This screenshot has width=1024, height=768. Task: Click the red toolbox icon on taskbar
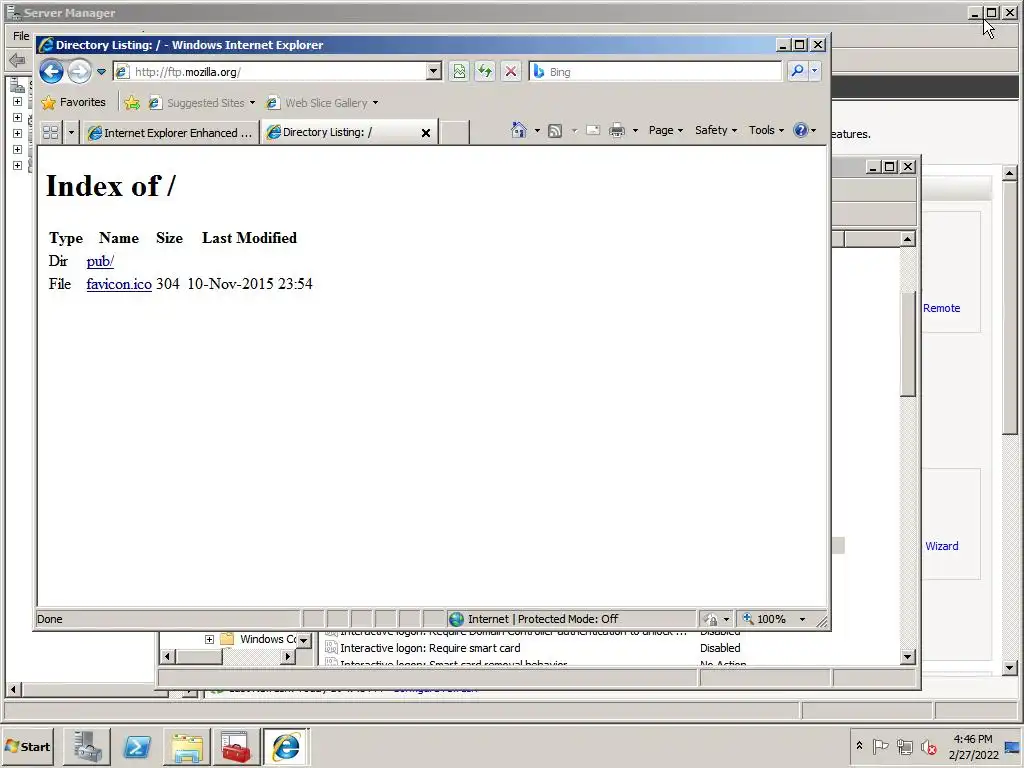(x=236, y=747)
